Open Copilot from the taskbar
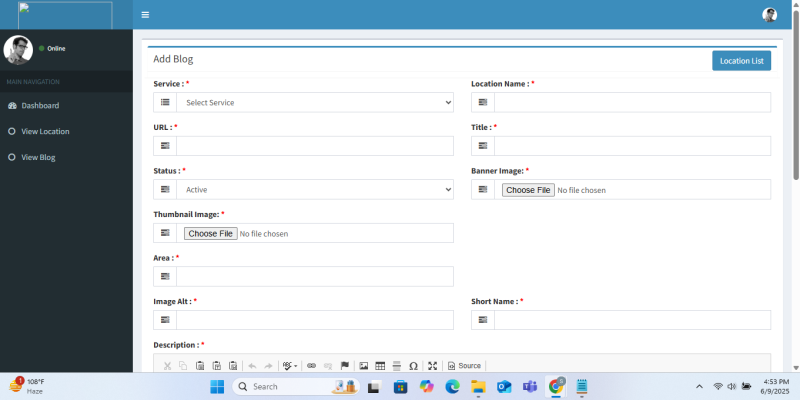800x400 pixels. tap(426, 387)
